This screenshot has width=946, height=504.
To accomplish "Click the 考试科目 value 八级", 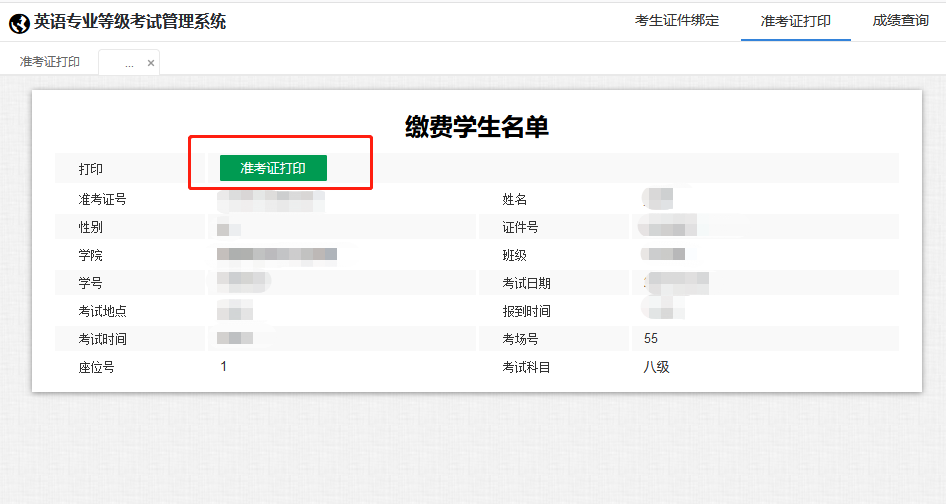I will tap(656, 367).
